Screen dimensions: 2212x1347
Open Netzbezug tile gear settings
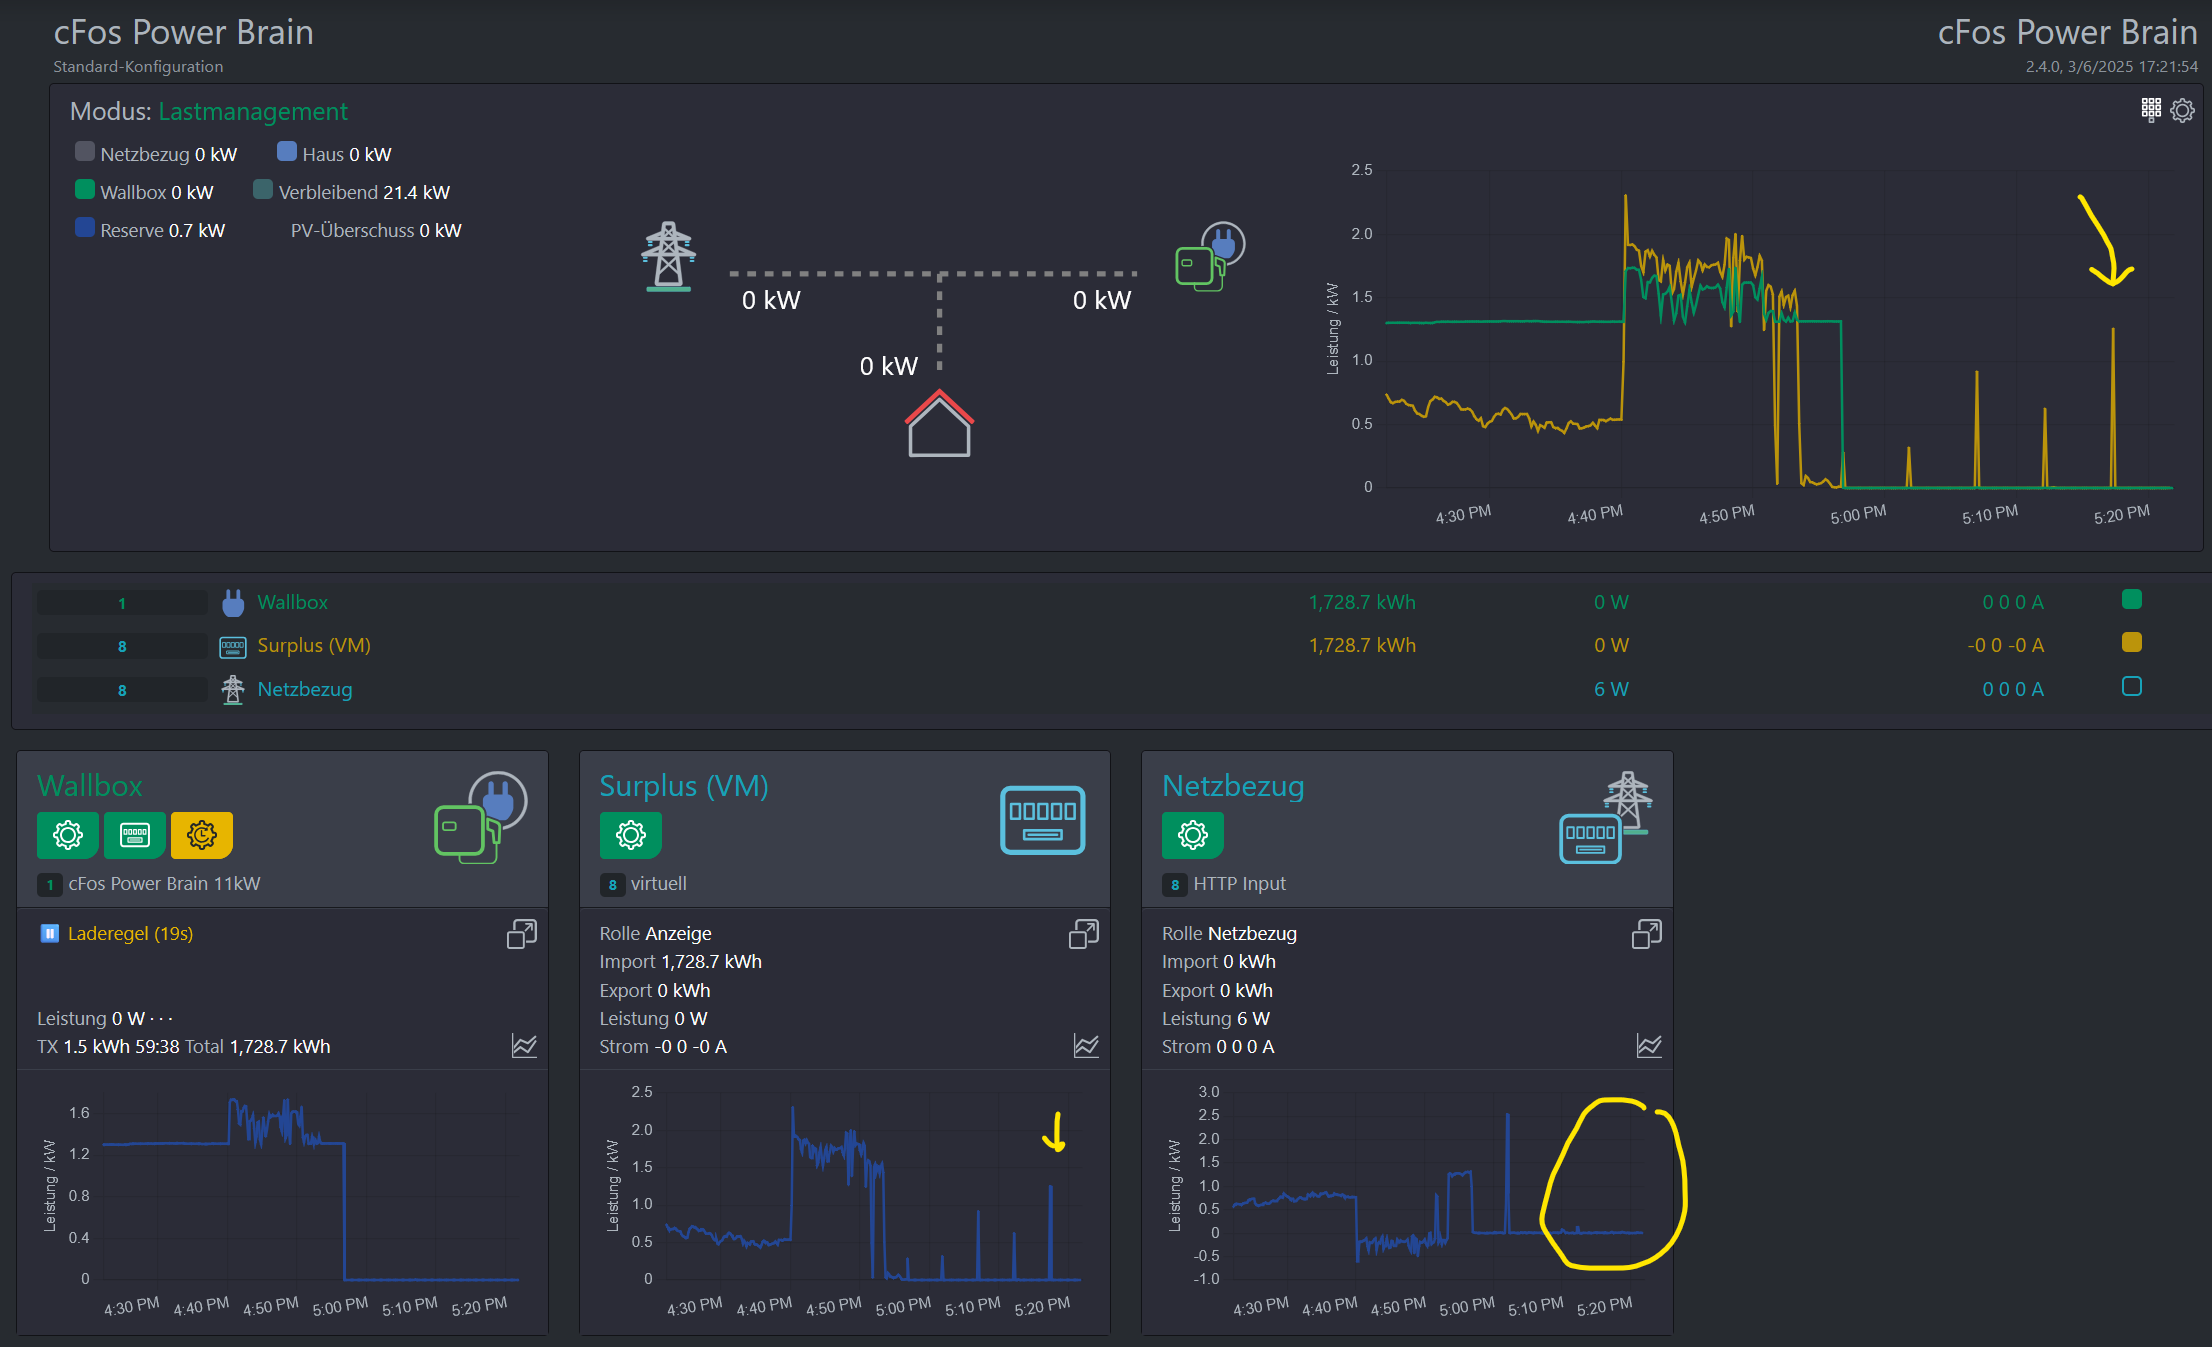pyautogui.click(x=1193, y=835)
